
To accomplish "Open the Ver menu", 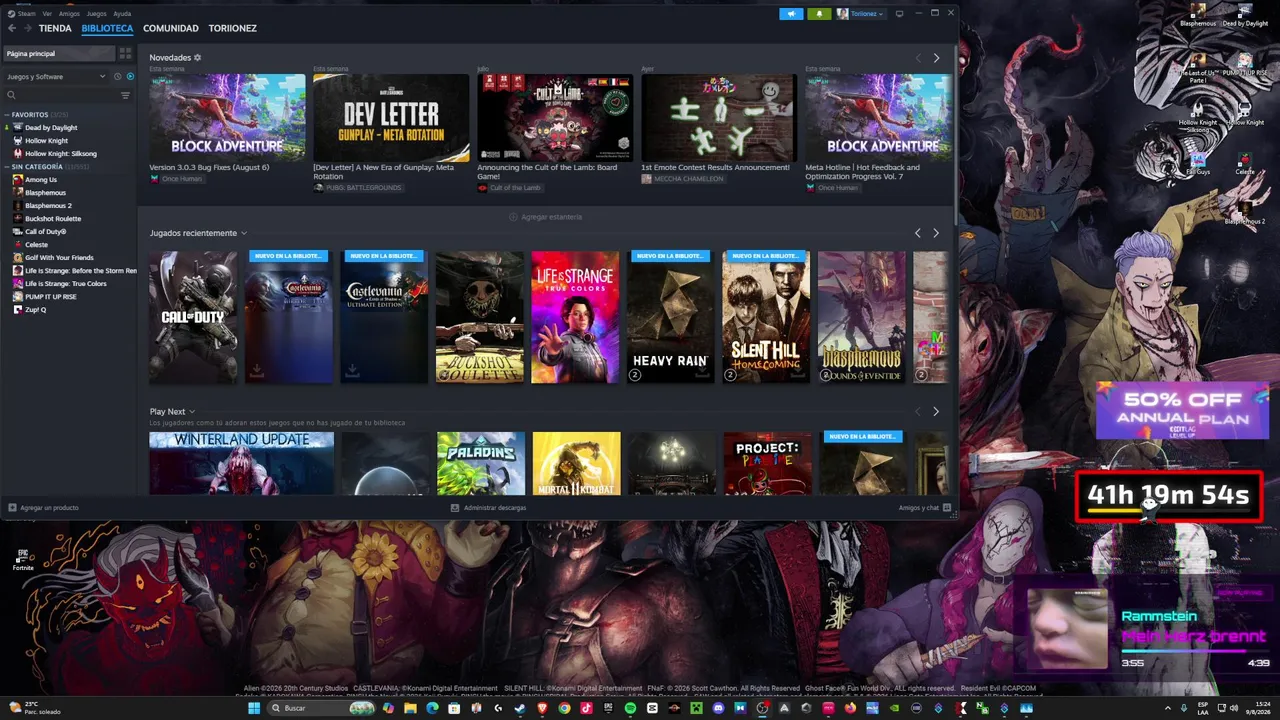I will coord(47,14).
